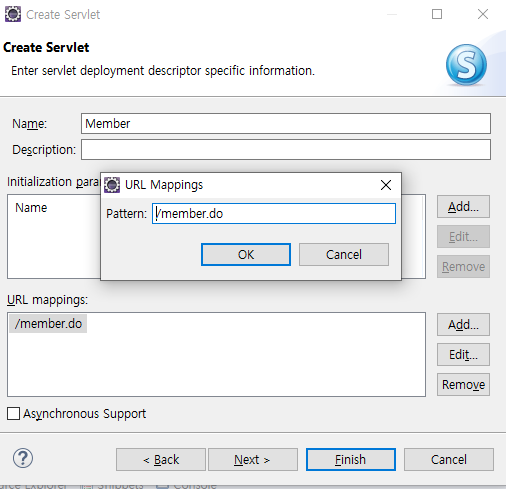Click Finish to create servlet

[x=351, y=460]
